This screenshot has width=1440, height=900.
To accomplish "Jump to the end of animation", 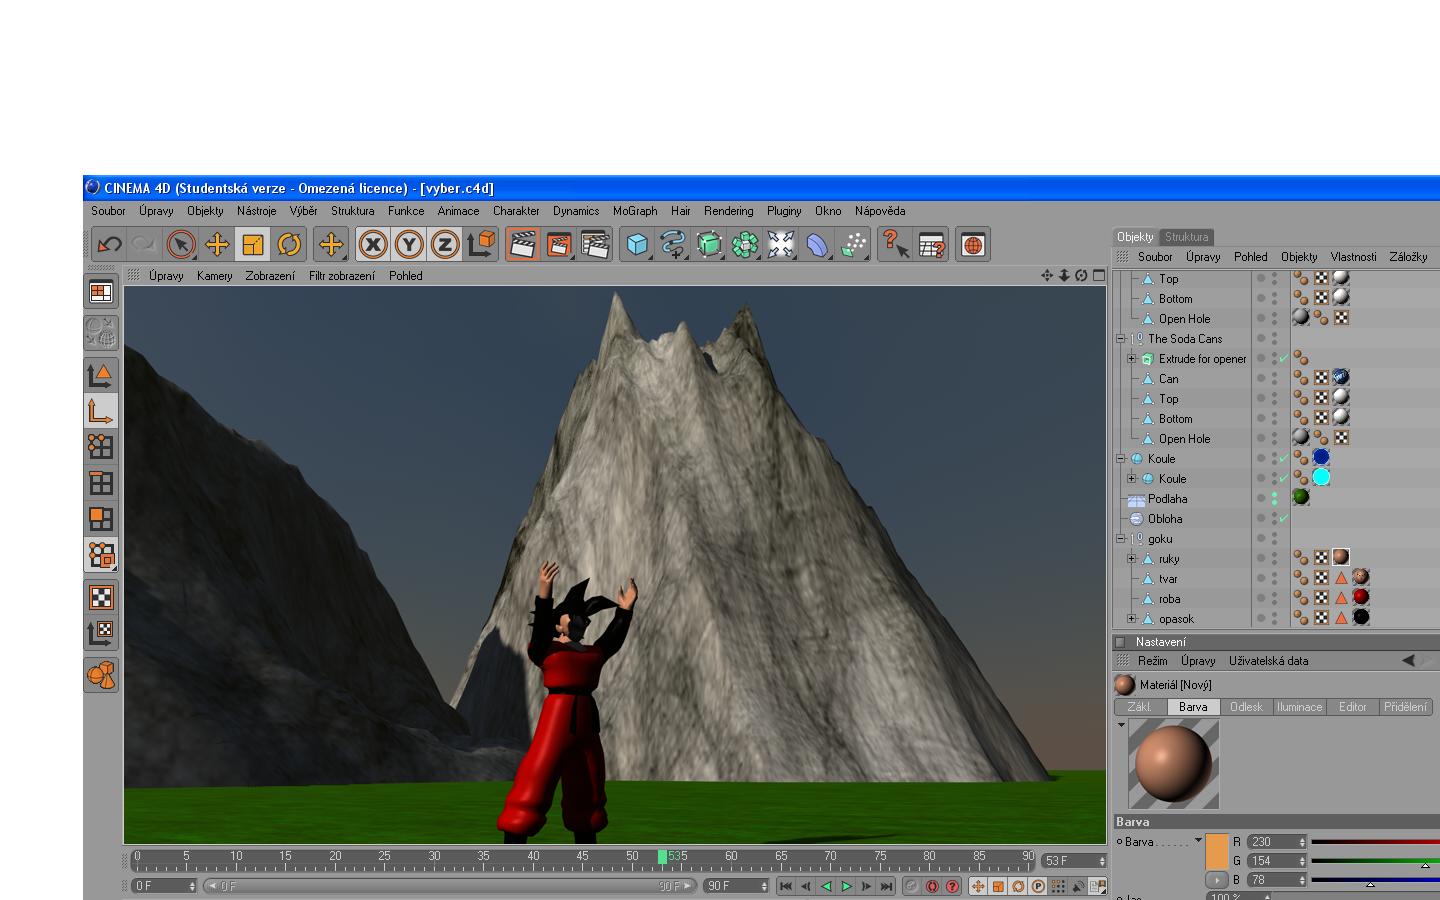I will [886, 886].
